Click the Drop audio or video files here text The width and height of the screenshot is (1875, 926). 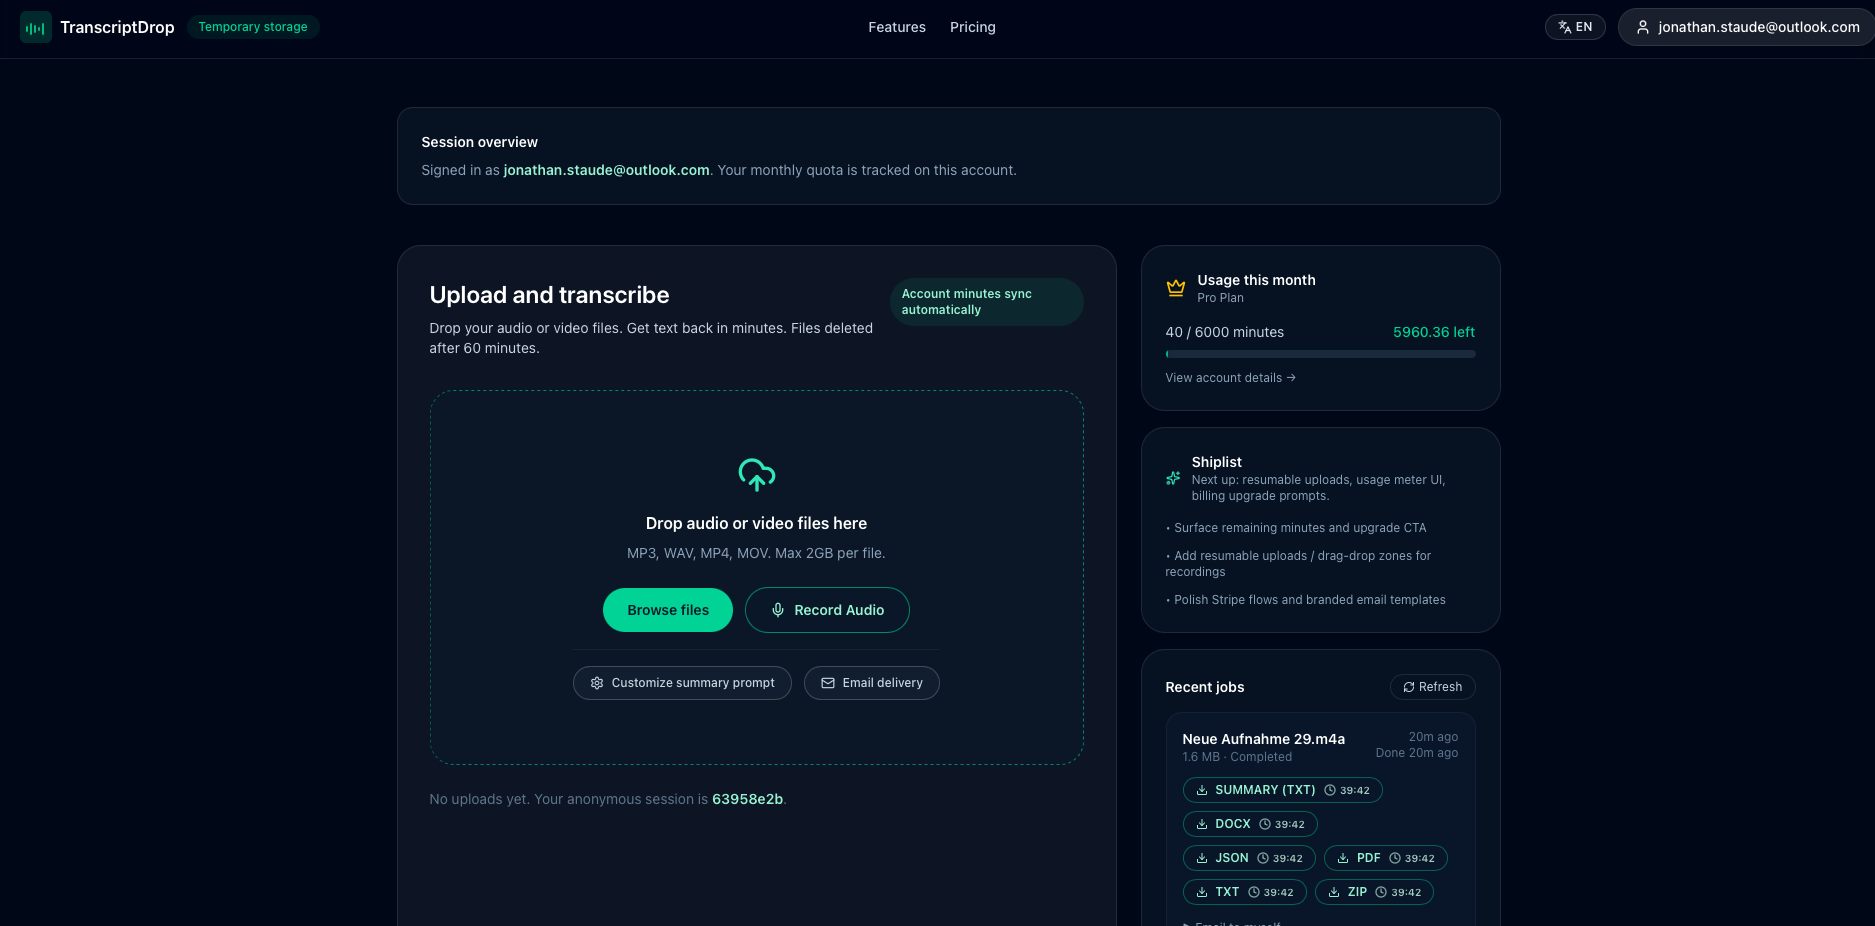756,523
